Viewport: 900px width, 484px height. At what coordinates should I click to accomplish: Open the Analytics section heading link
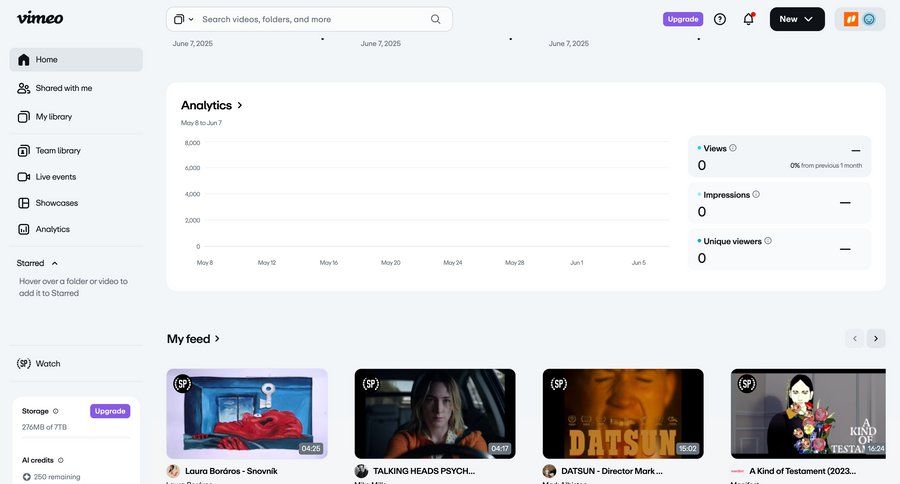212,105
